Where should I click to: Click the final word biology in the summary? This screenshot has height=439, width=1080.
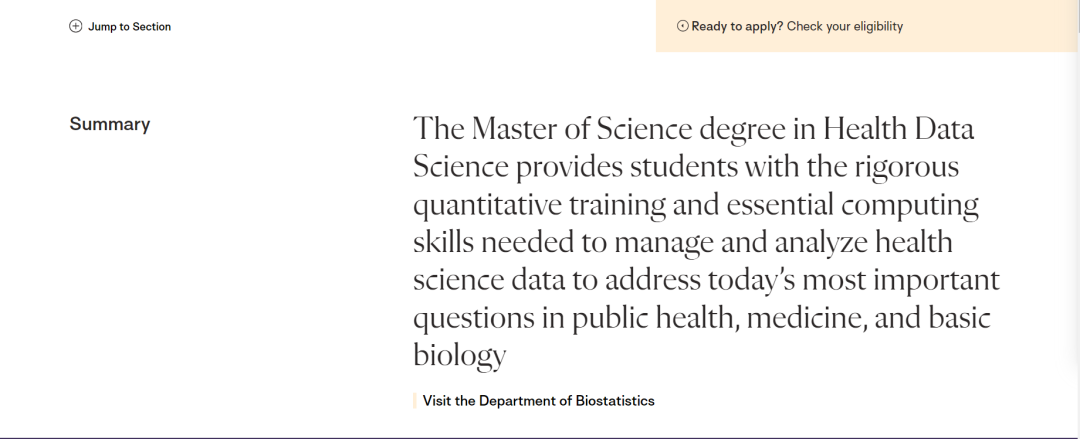(459, 356)
